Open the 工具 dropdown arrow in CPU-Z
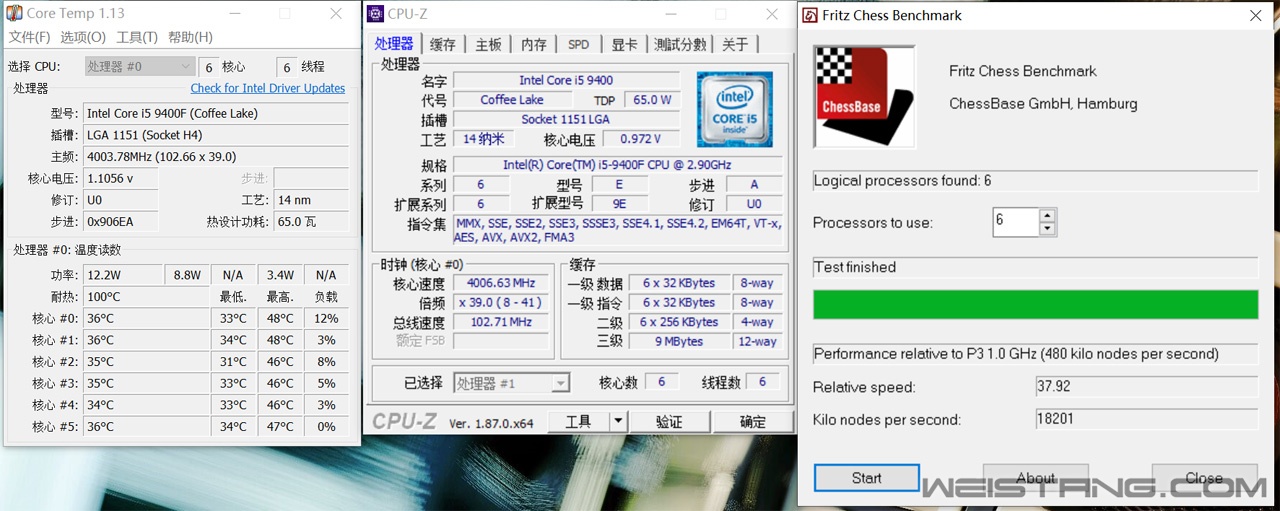1280x511 pixels. (x=618, y=422)
